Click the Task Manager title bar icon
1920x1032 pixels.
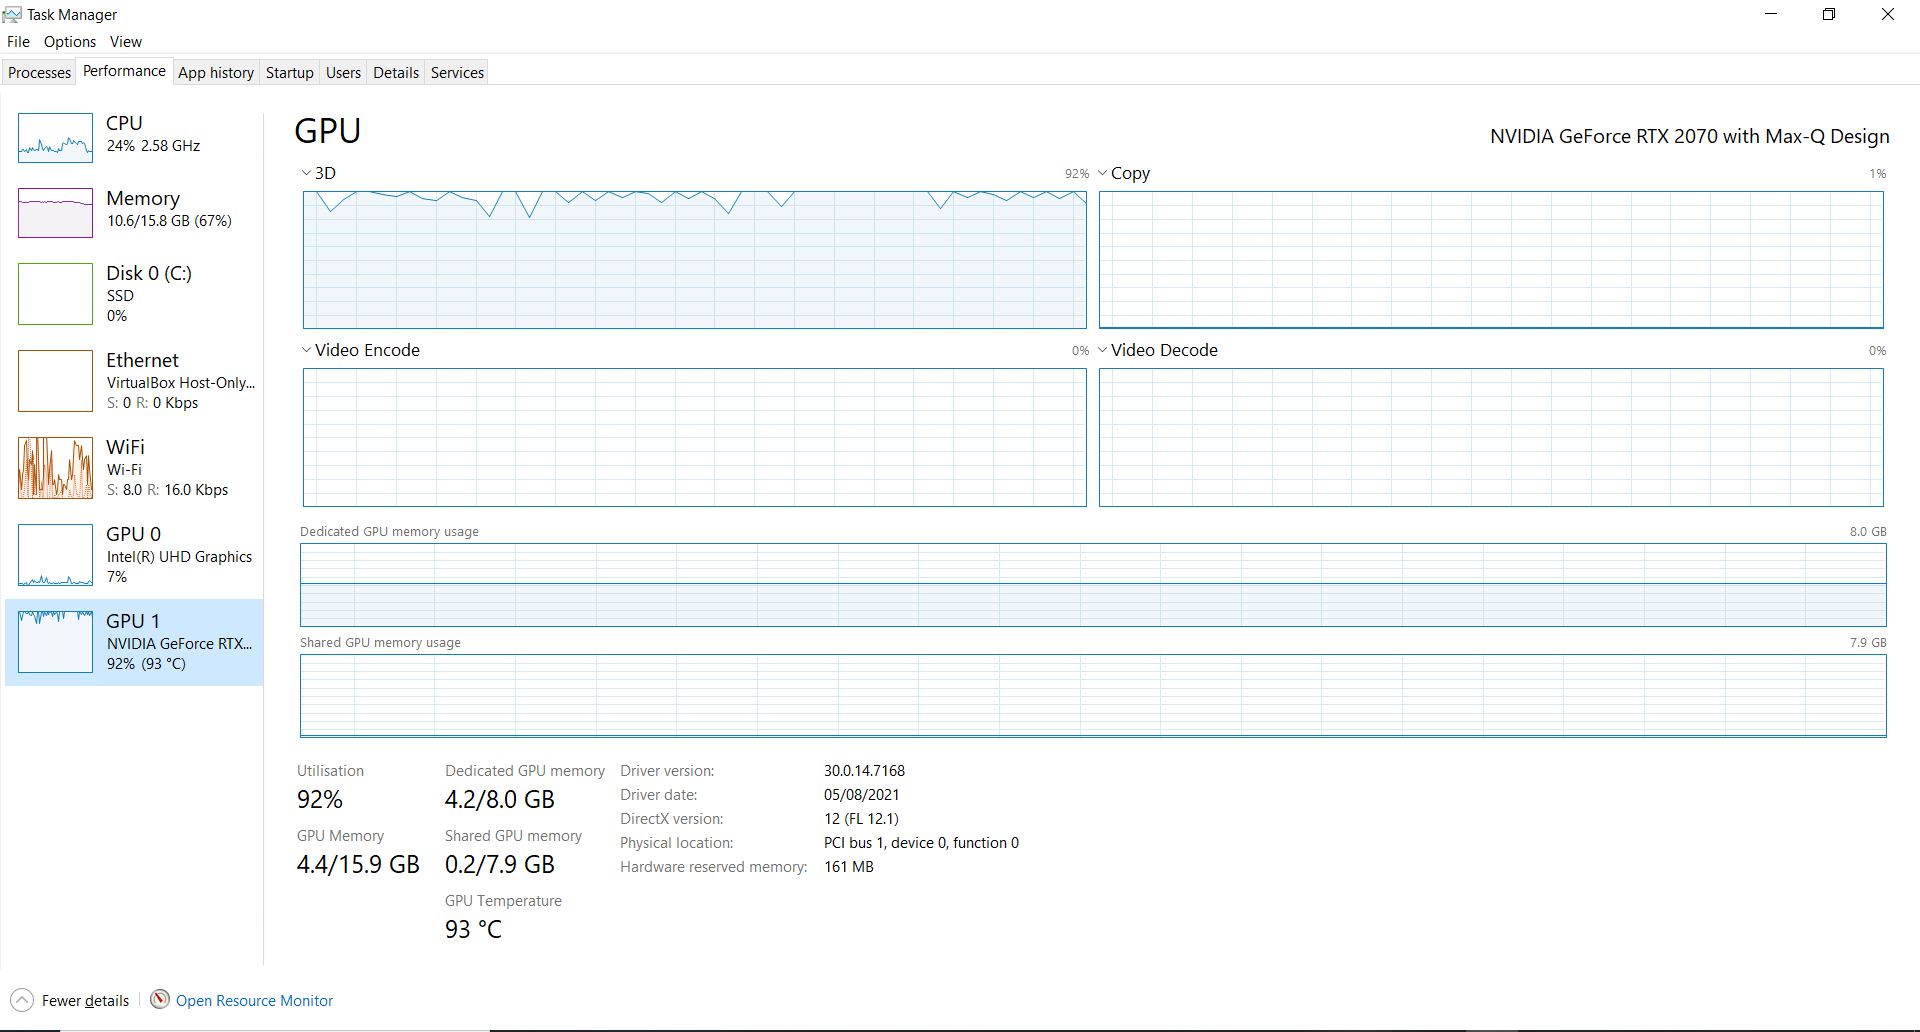[x=12, y=14]
